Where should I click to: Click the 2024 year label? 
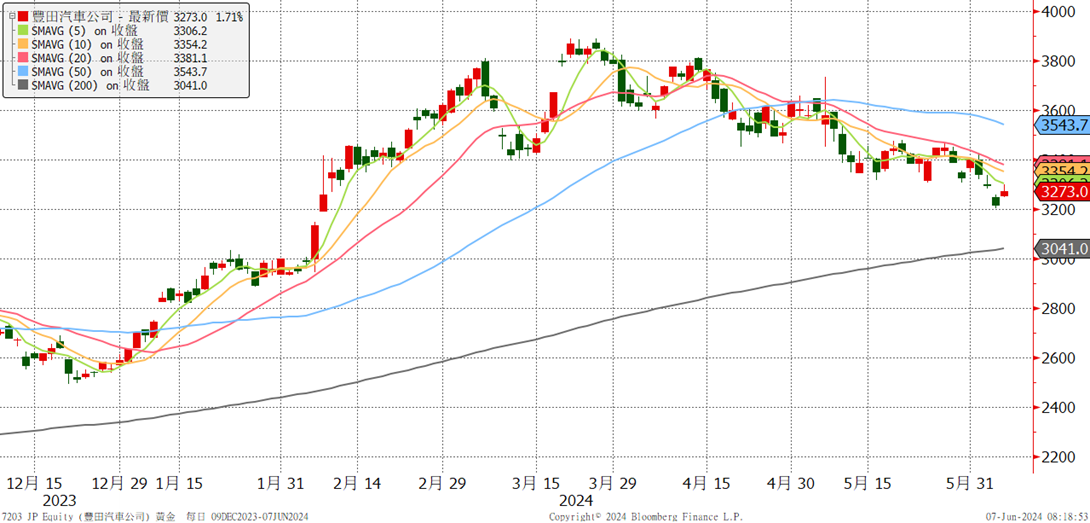click(576, 501)
